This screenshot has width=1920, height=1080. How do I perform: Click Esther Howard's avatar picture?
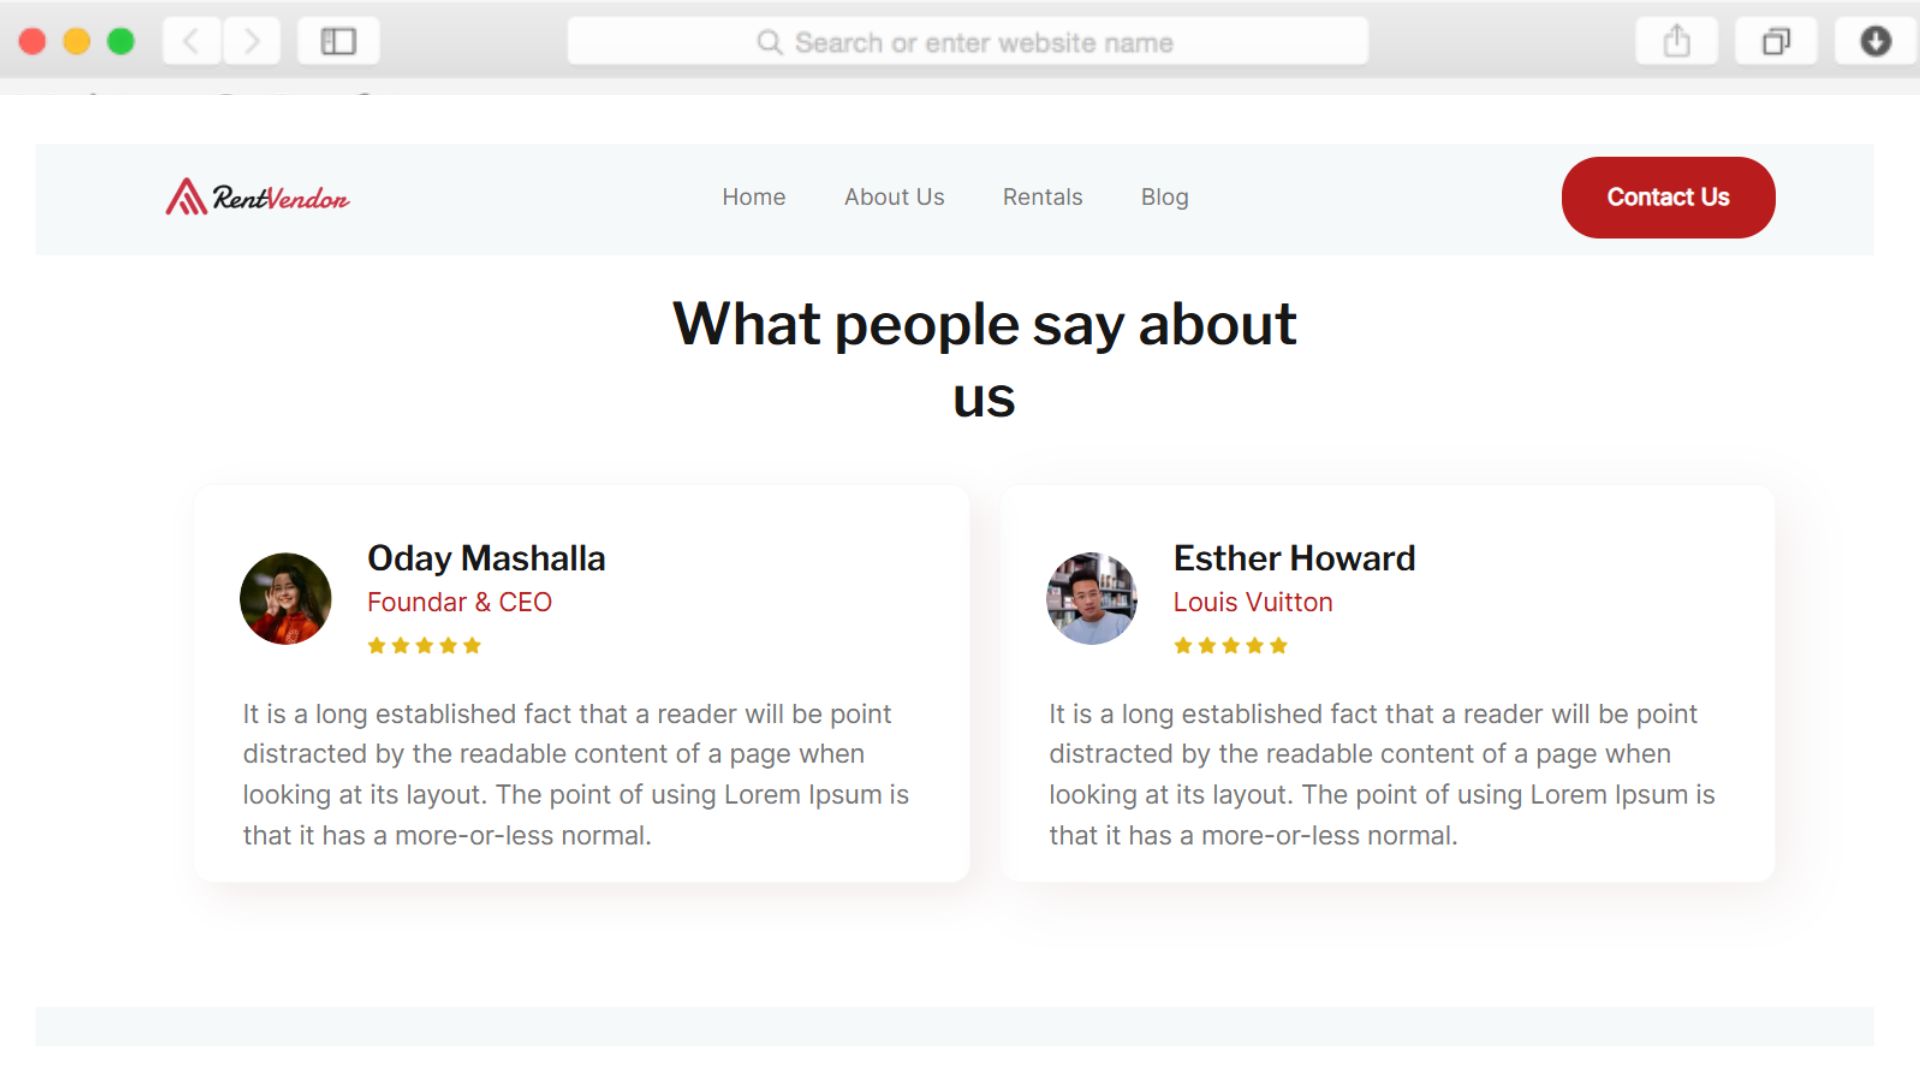tap(1092, 598)
